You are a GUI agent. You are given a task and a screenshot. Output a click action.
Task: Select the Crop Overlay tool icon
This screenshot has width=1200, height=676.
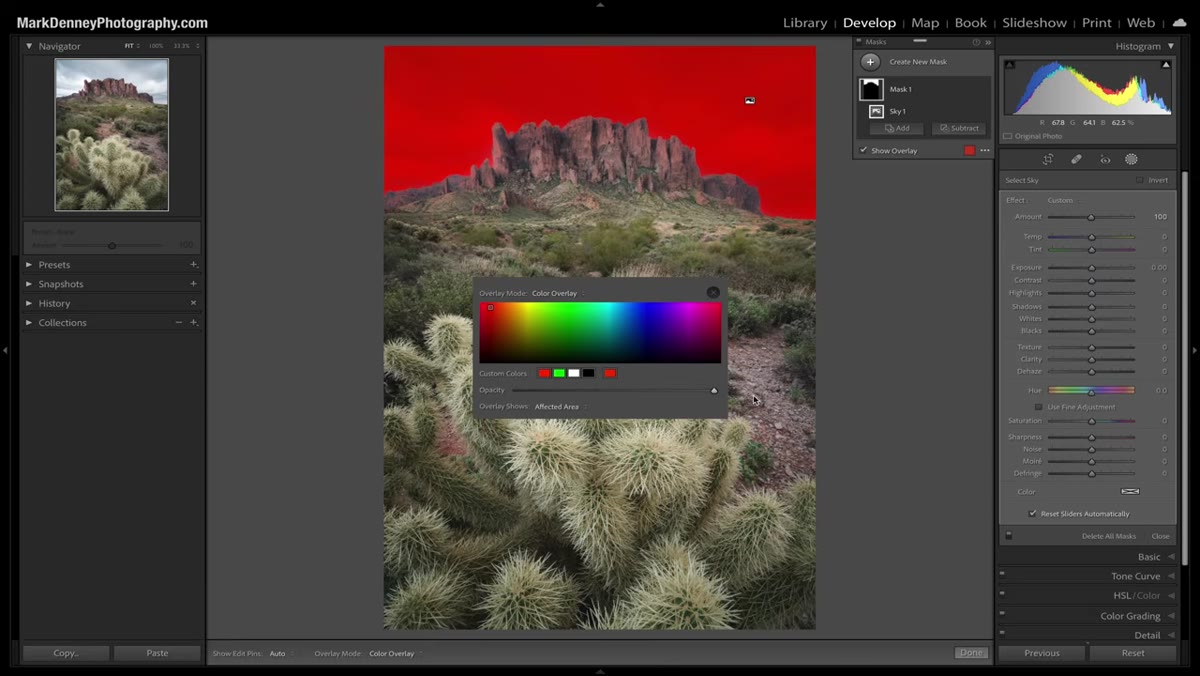coord(1048,160)
